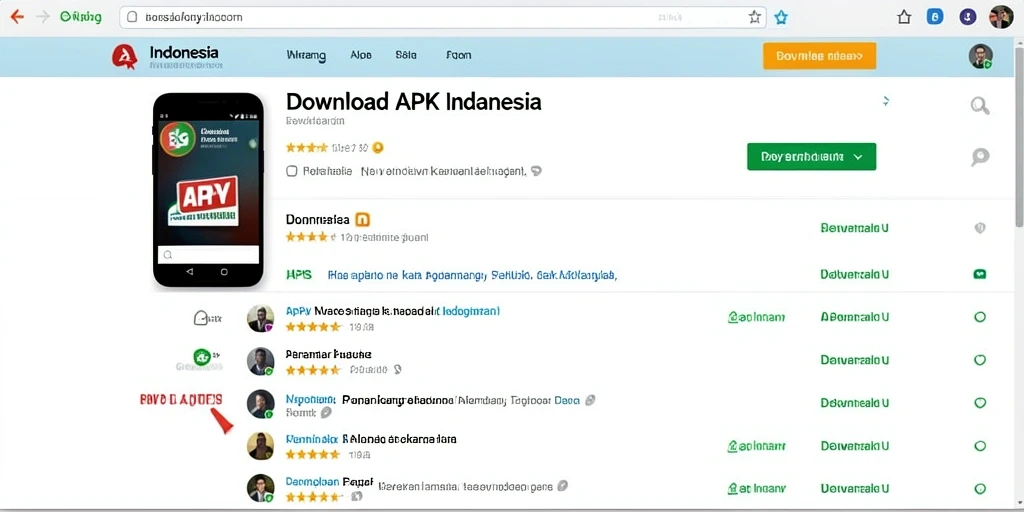Select the green circle in Nspontam row
1024x512 pixels.
click(x=980, y=403)
